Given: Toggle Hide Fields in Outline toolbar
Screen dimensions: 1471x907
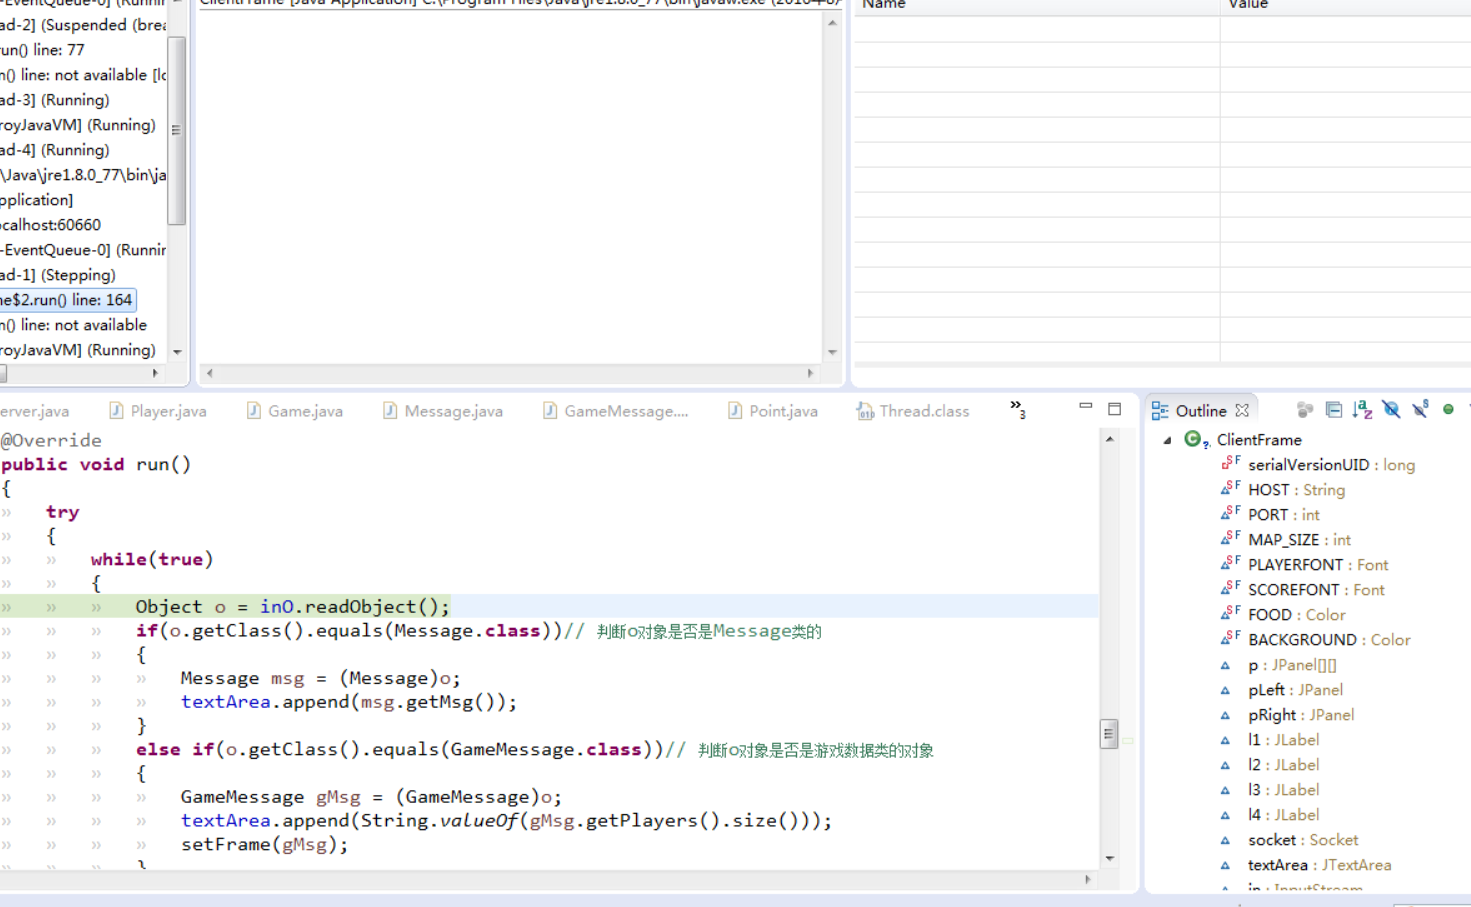Looking at the screenshot, I should (x=1391, y=410).
